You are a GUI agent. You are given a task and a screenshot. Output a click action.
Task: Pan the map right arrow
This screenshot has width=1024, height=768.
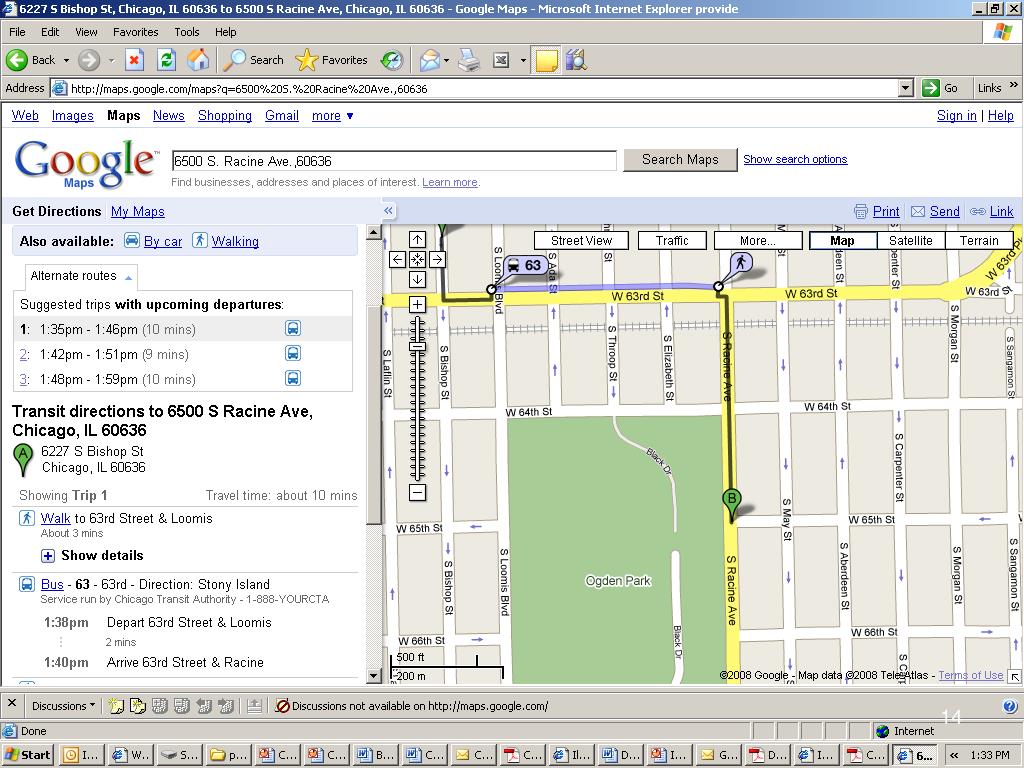click(x=438, y=259)
